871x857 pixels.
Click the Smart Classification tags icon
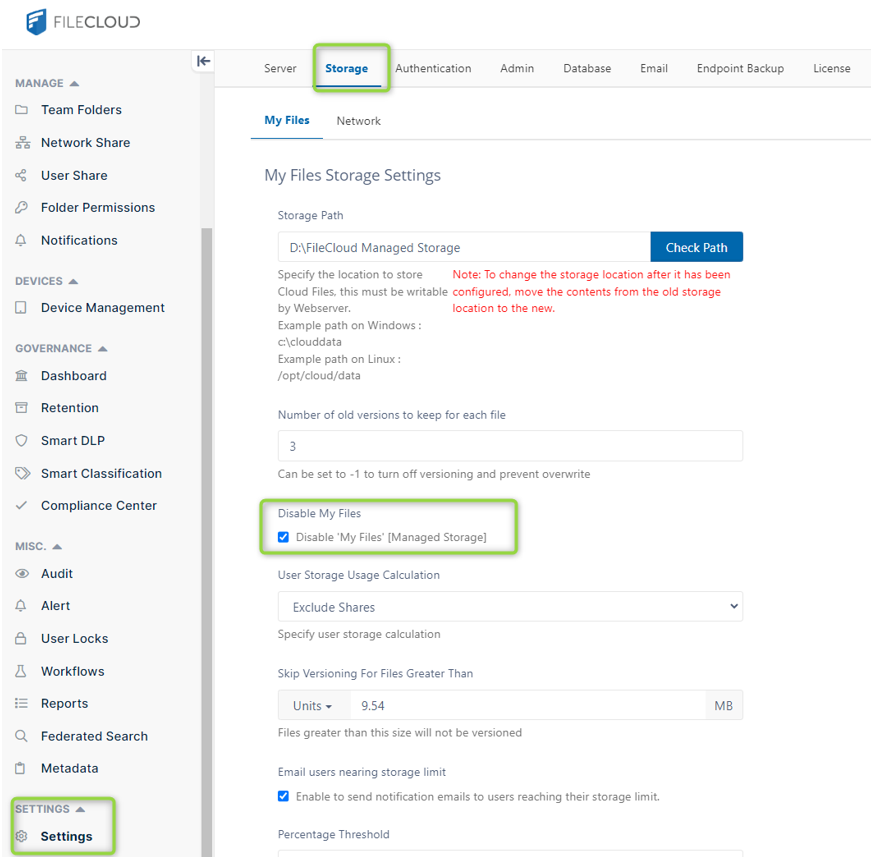[x=22, y=473]
